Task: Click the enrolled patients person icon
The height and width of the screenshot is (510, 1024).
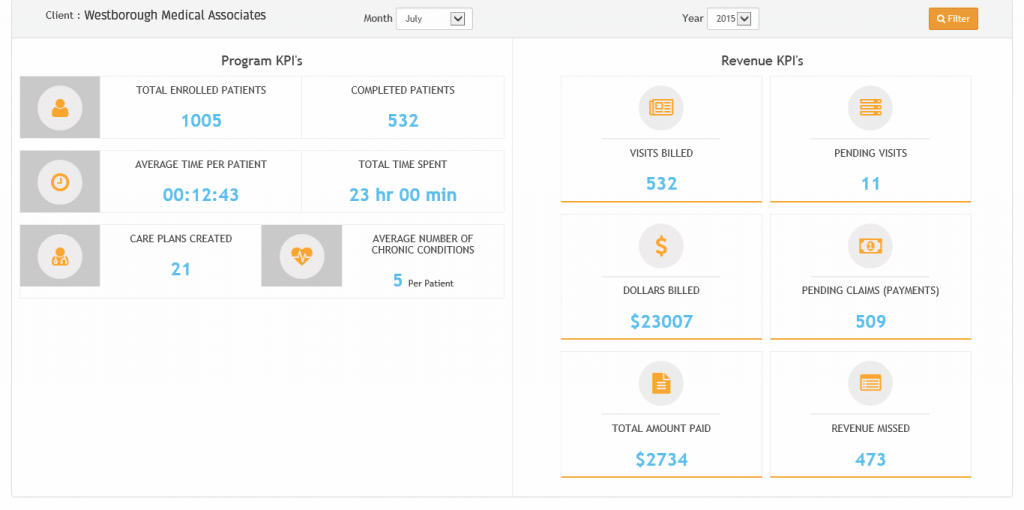Action: [x=60, y=107]
